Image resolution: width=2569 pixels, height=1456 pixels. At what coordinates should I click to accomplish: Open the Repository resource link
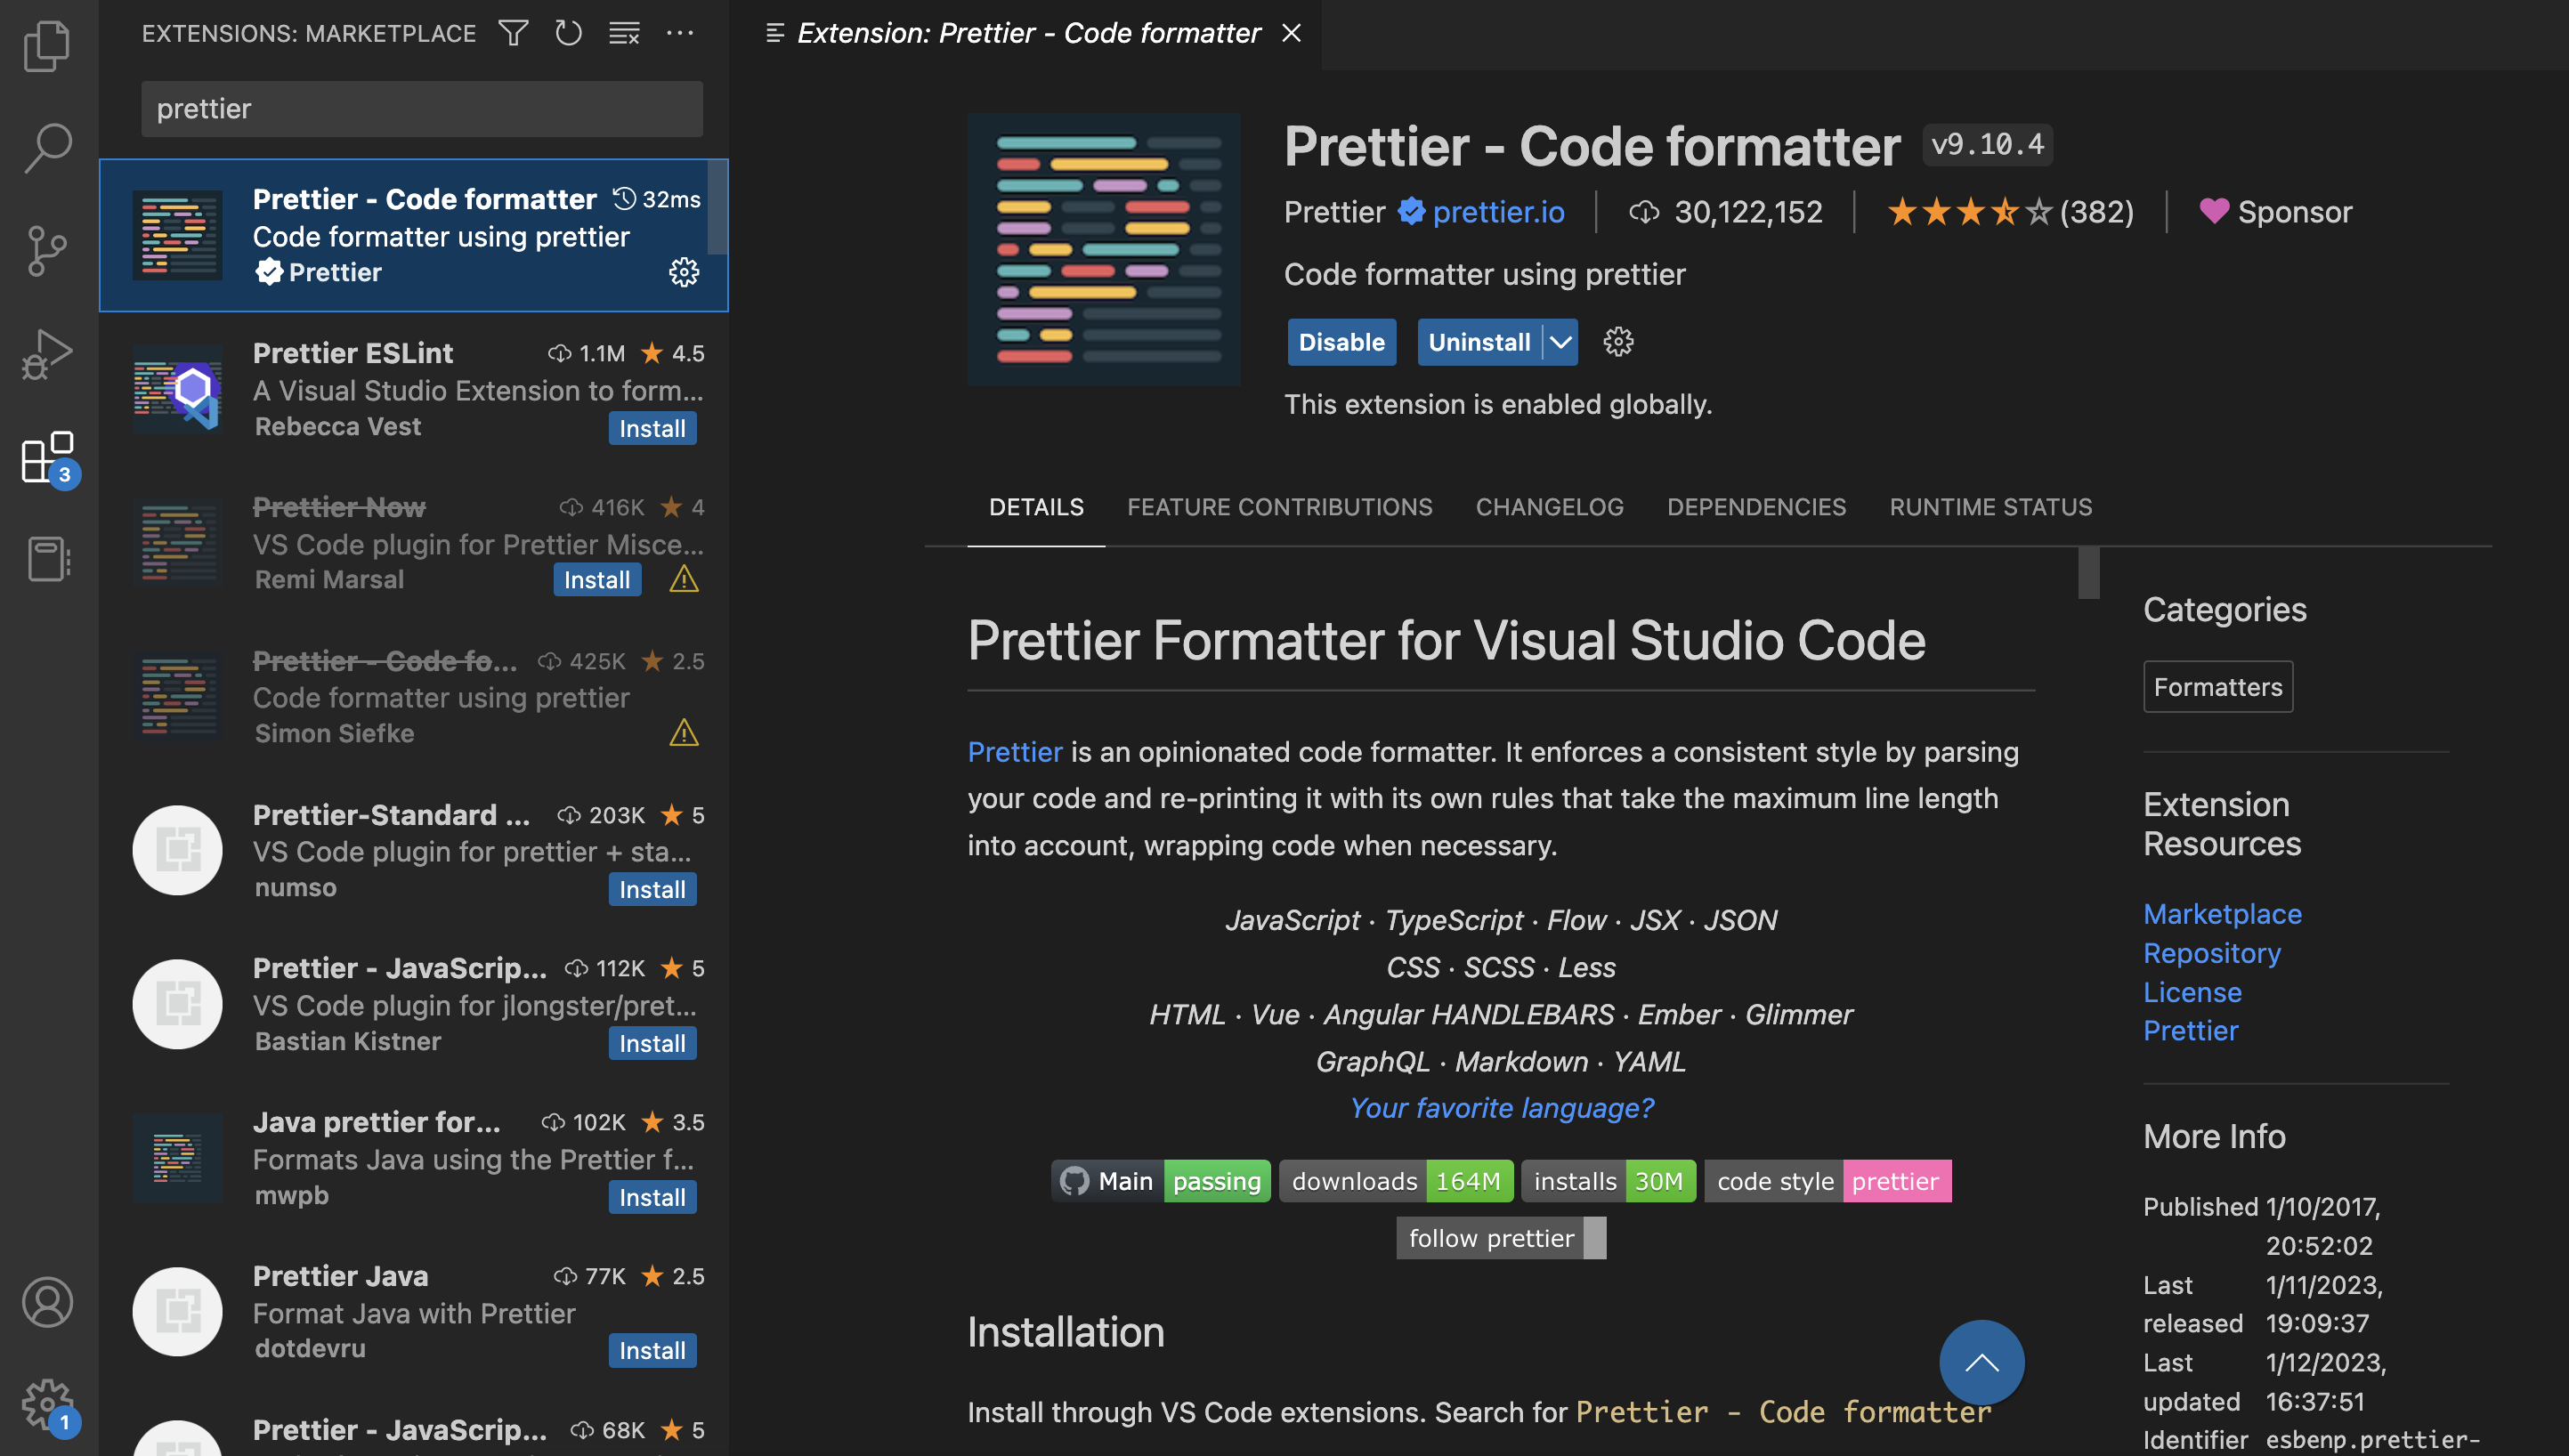(2211, 952)
